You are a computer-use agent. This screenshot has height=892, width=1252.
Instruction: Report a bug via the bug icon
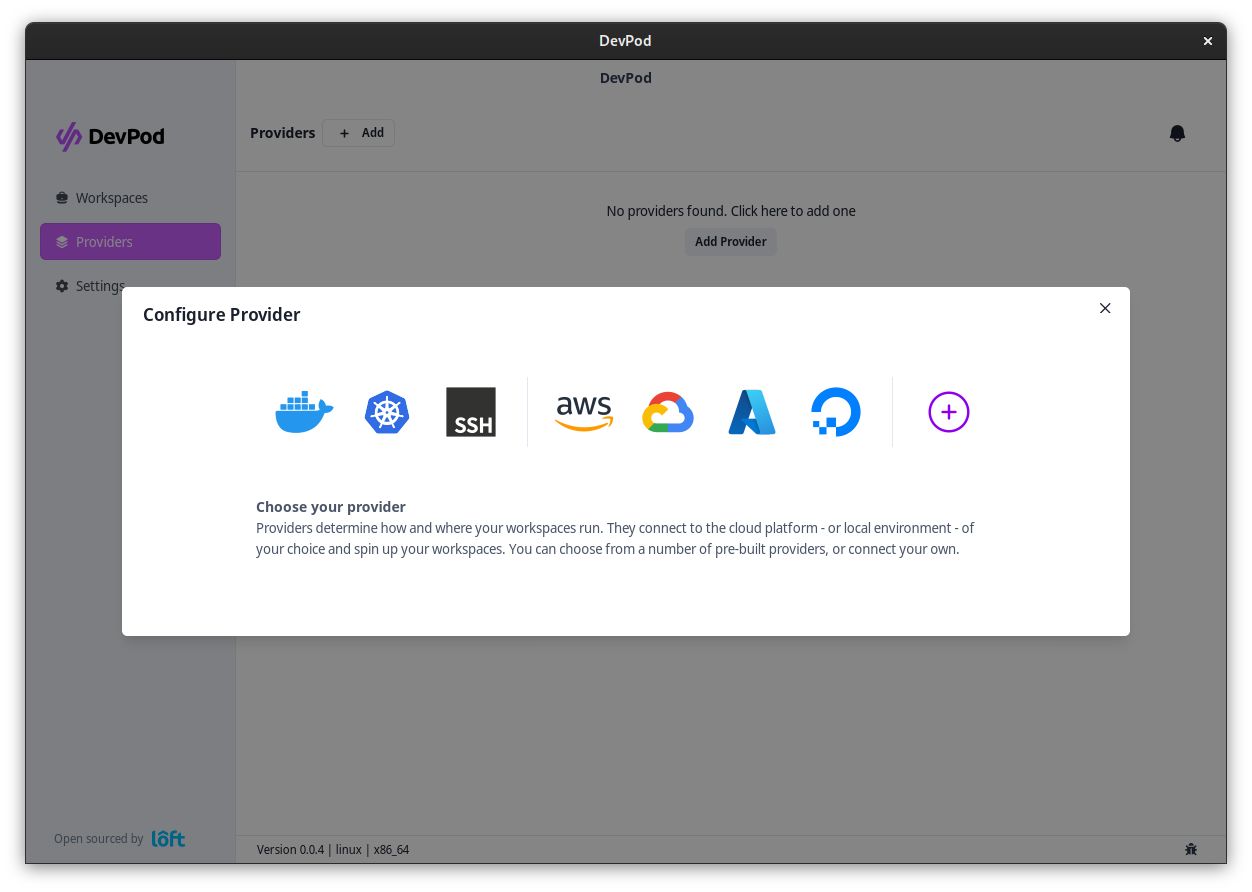point(1191,849)
